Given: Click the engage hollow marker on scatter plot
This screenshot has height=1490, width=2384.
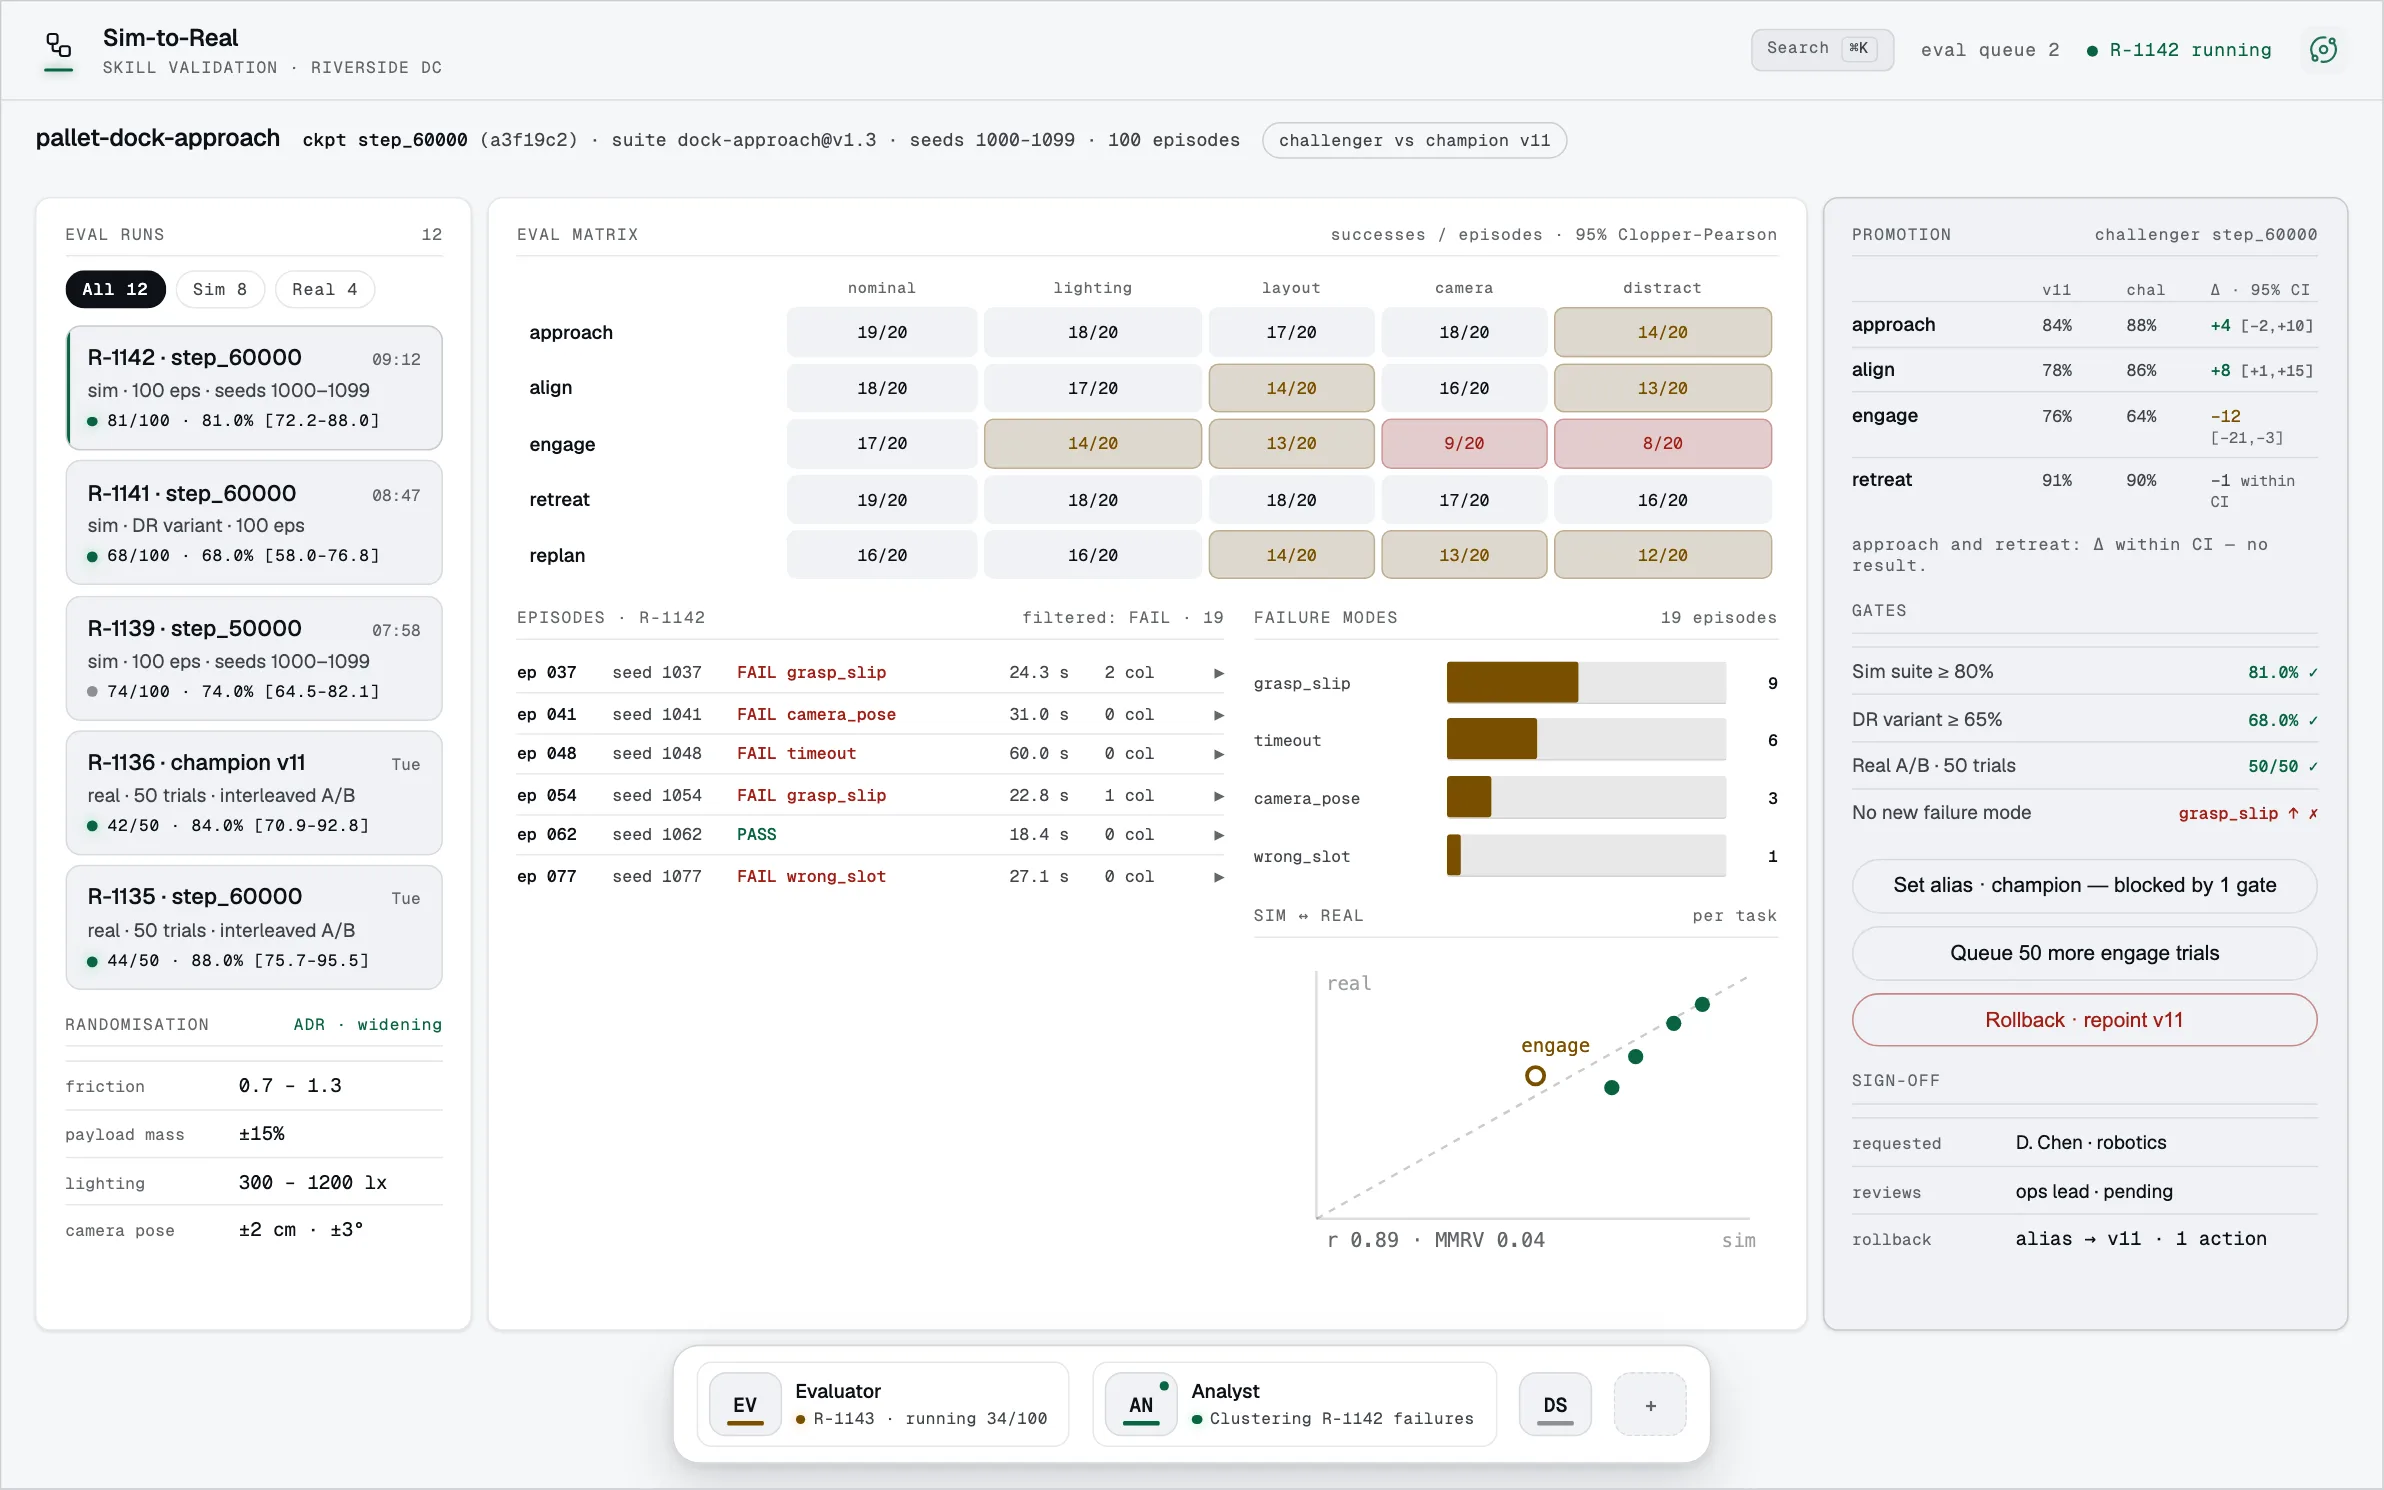Looking at the screenshot, I should click(x=1535, y=1076).
